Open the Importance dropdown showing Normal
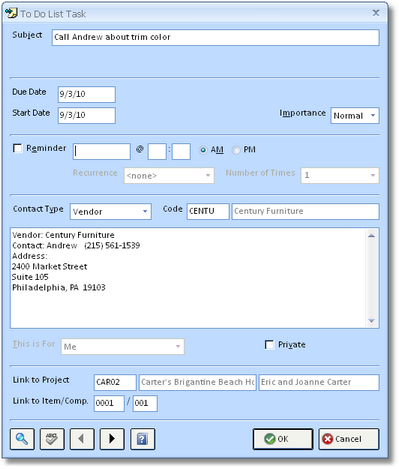Image resolution: width=399 pixels, height=469 pixels. click(355, 115)
